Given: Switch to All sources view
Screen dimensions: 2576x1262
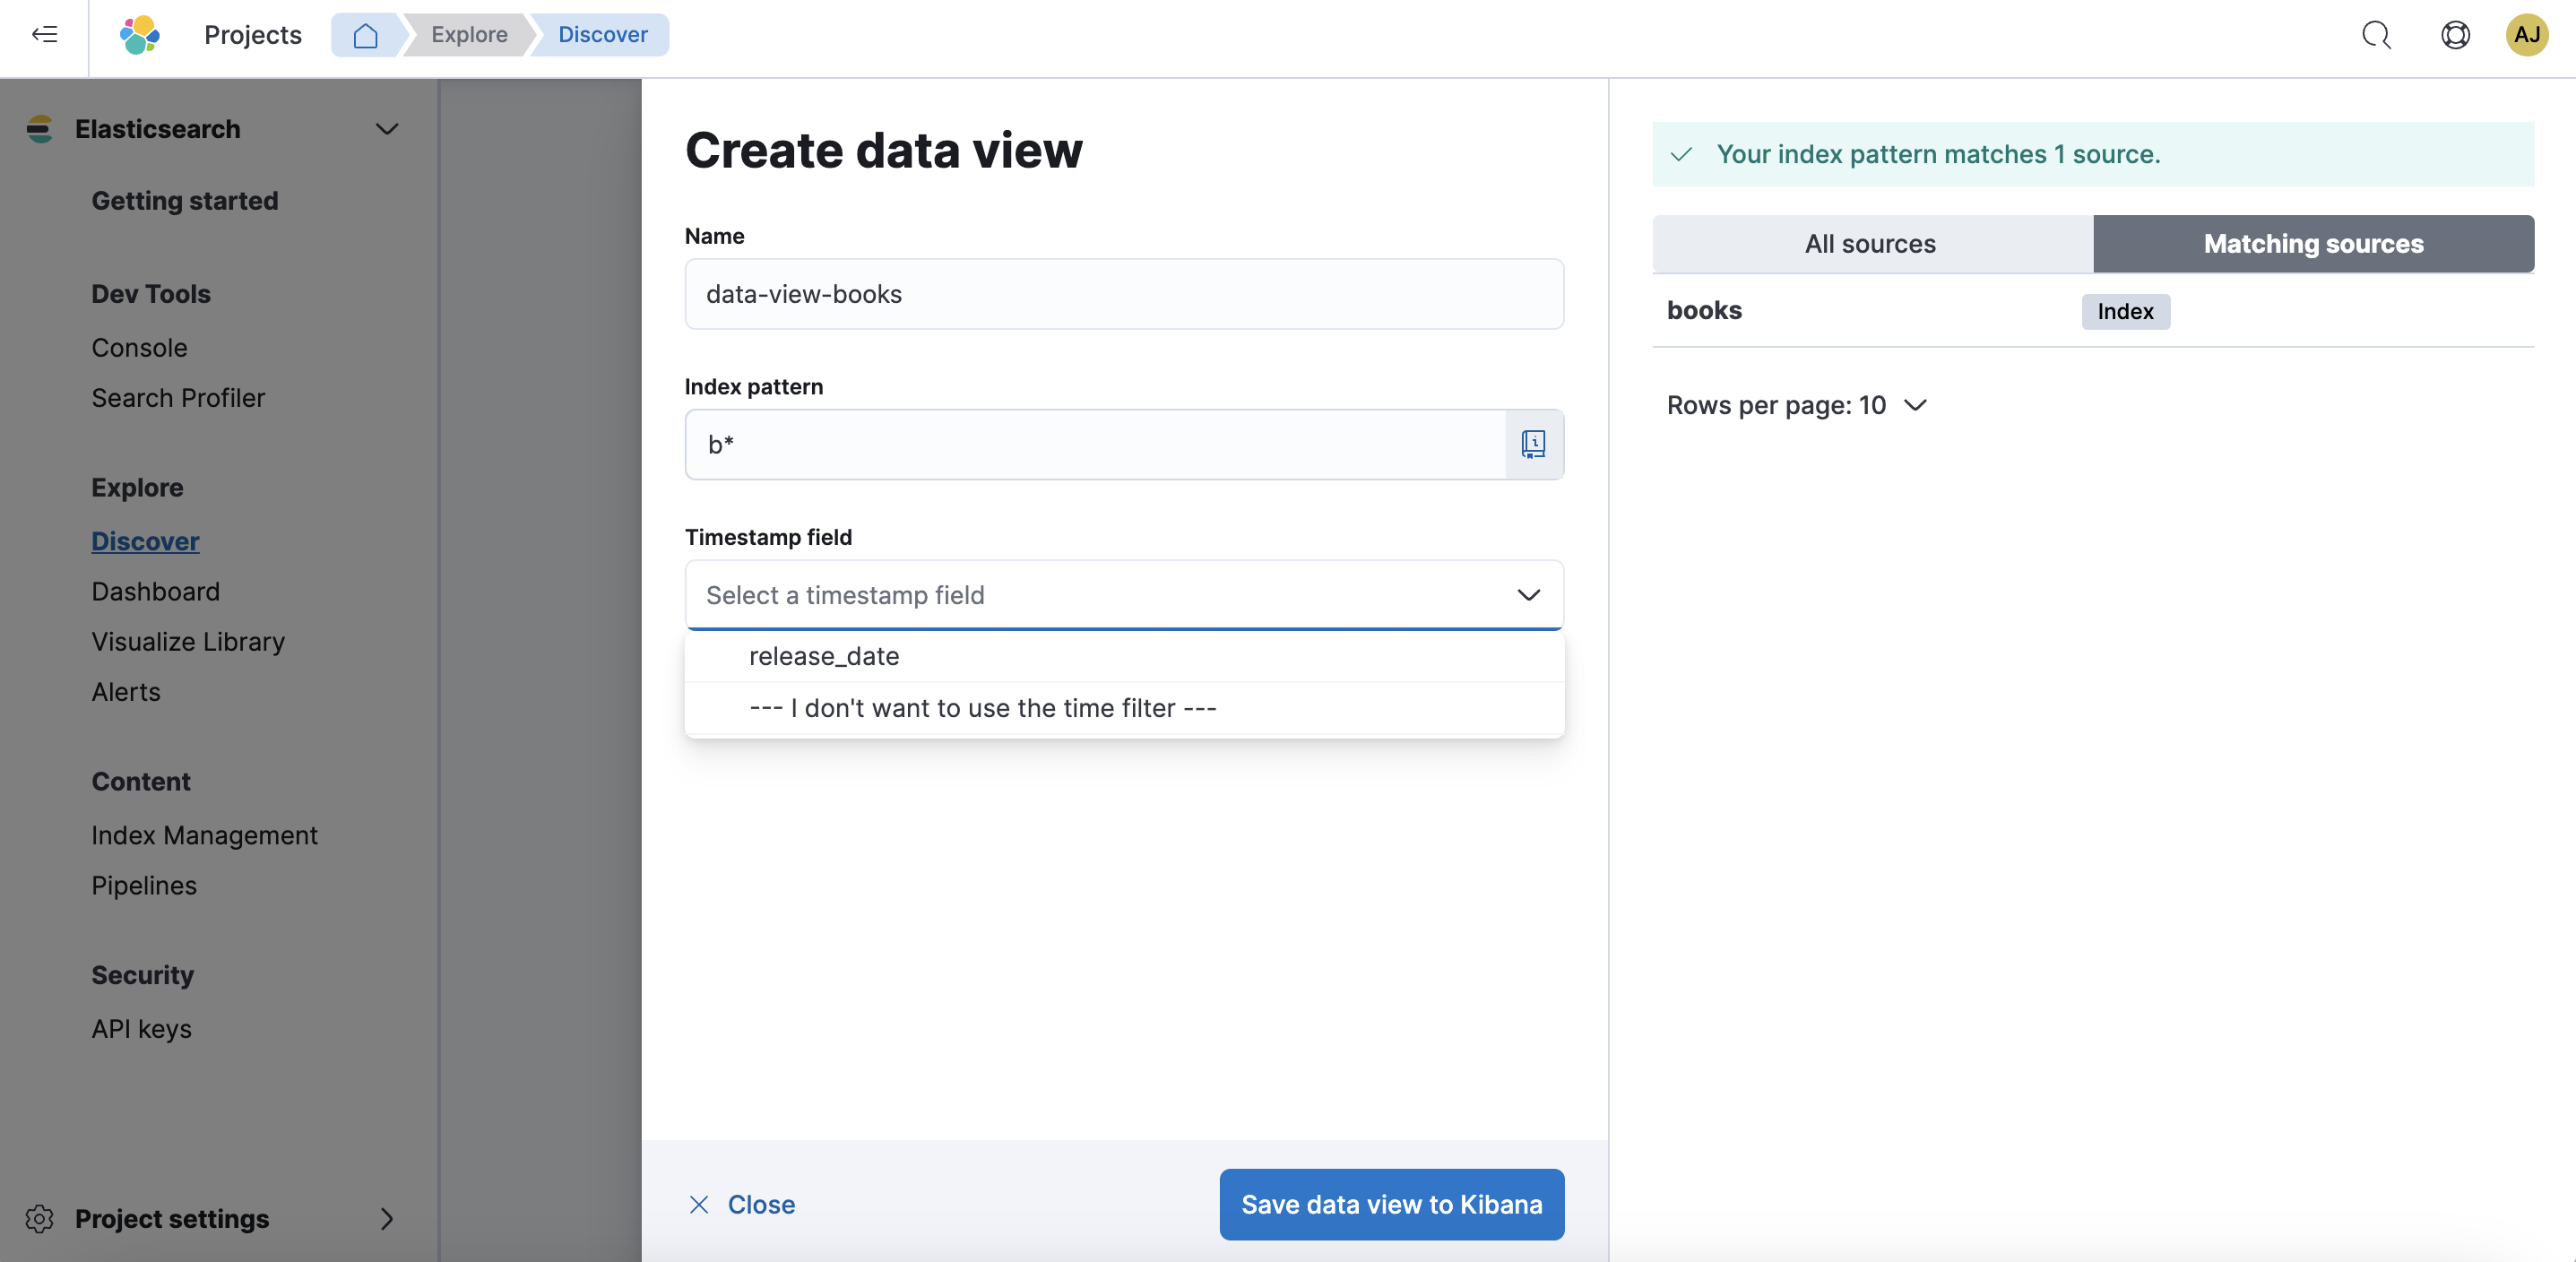Looking at the screenshot, I should (1870, 244).
